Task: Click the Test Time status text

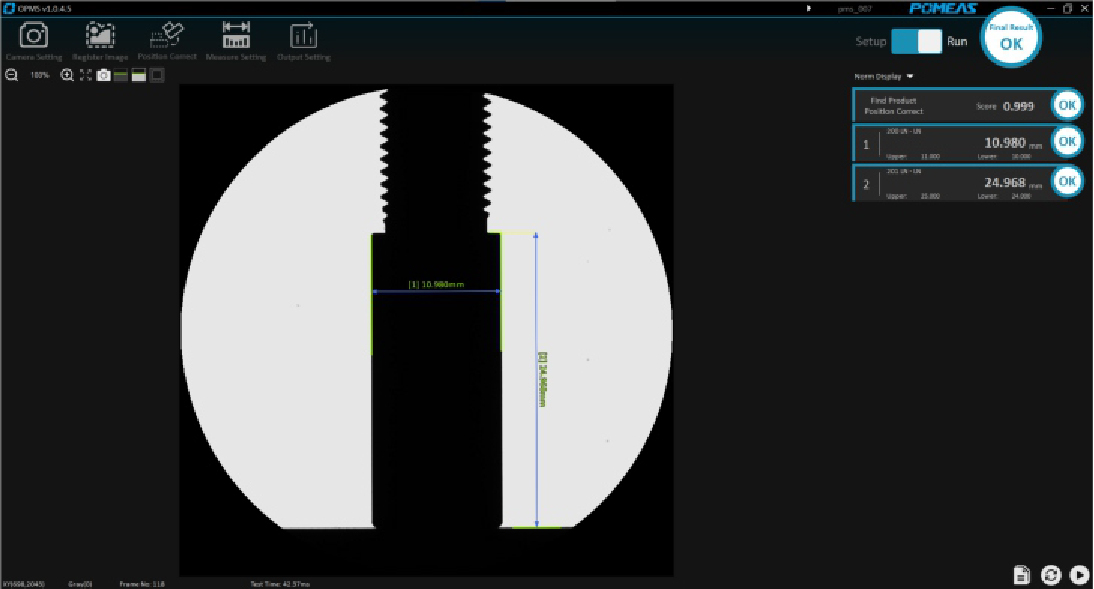Action: point(280,584)
